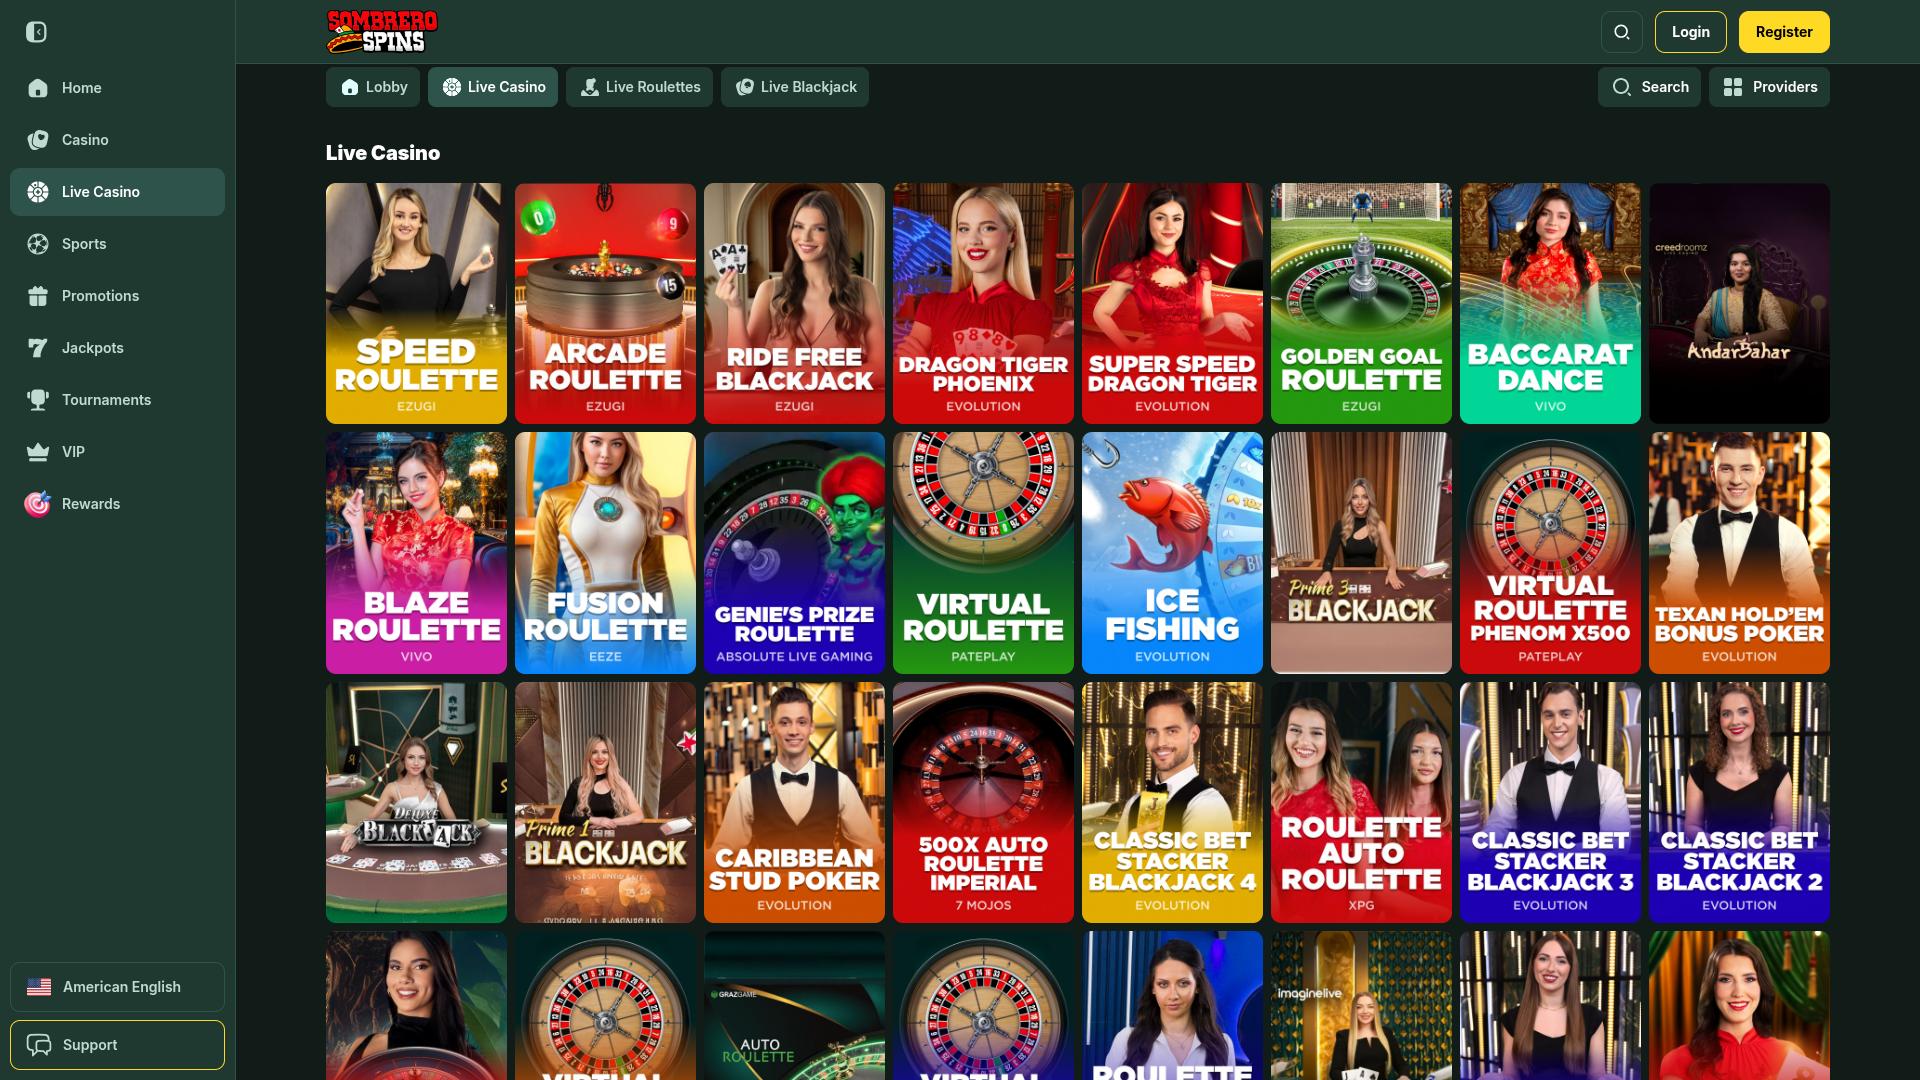Open Texan Hold'em Bonus Poker tile
Image resolution: width=1920 pixels, height=1080 pixels.
click(x=1739, y=553)
